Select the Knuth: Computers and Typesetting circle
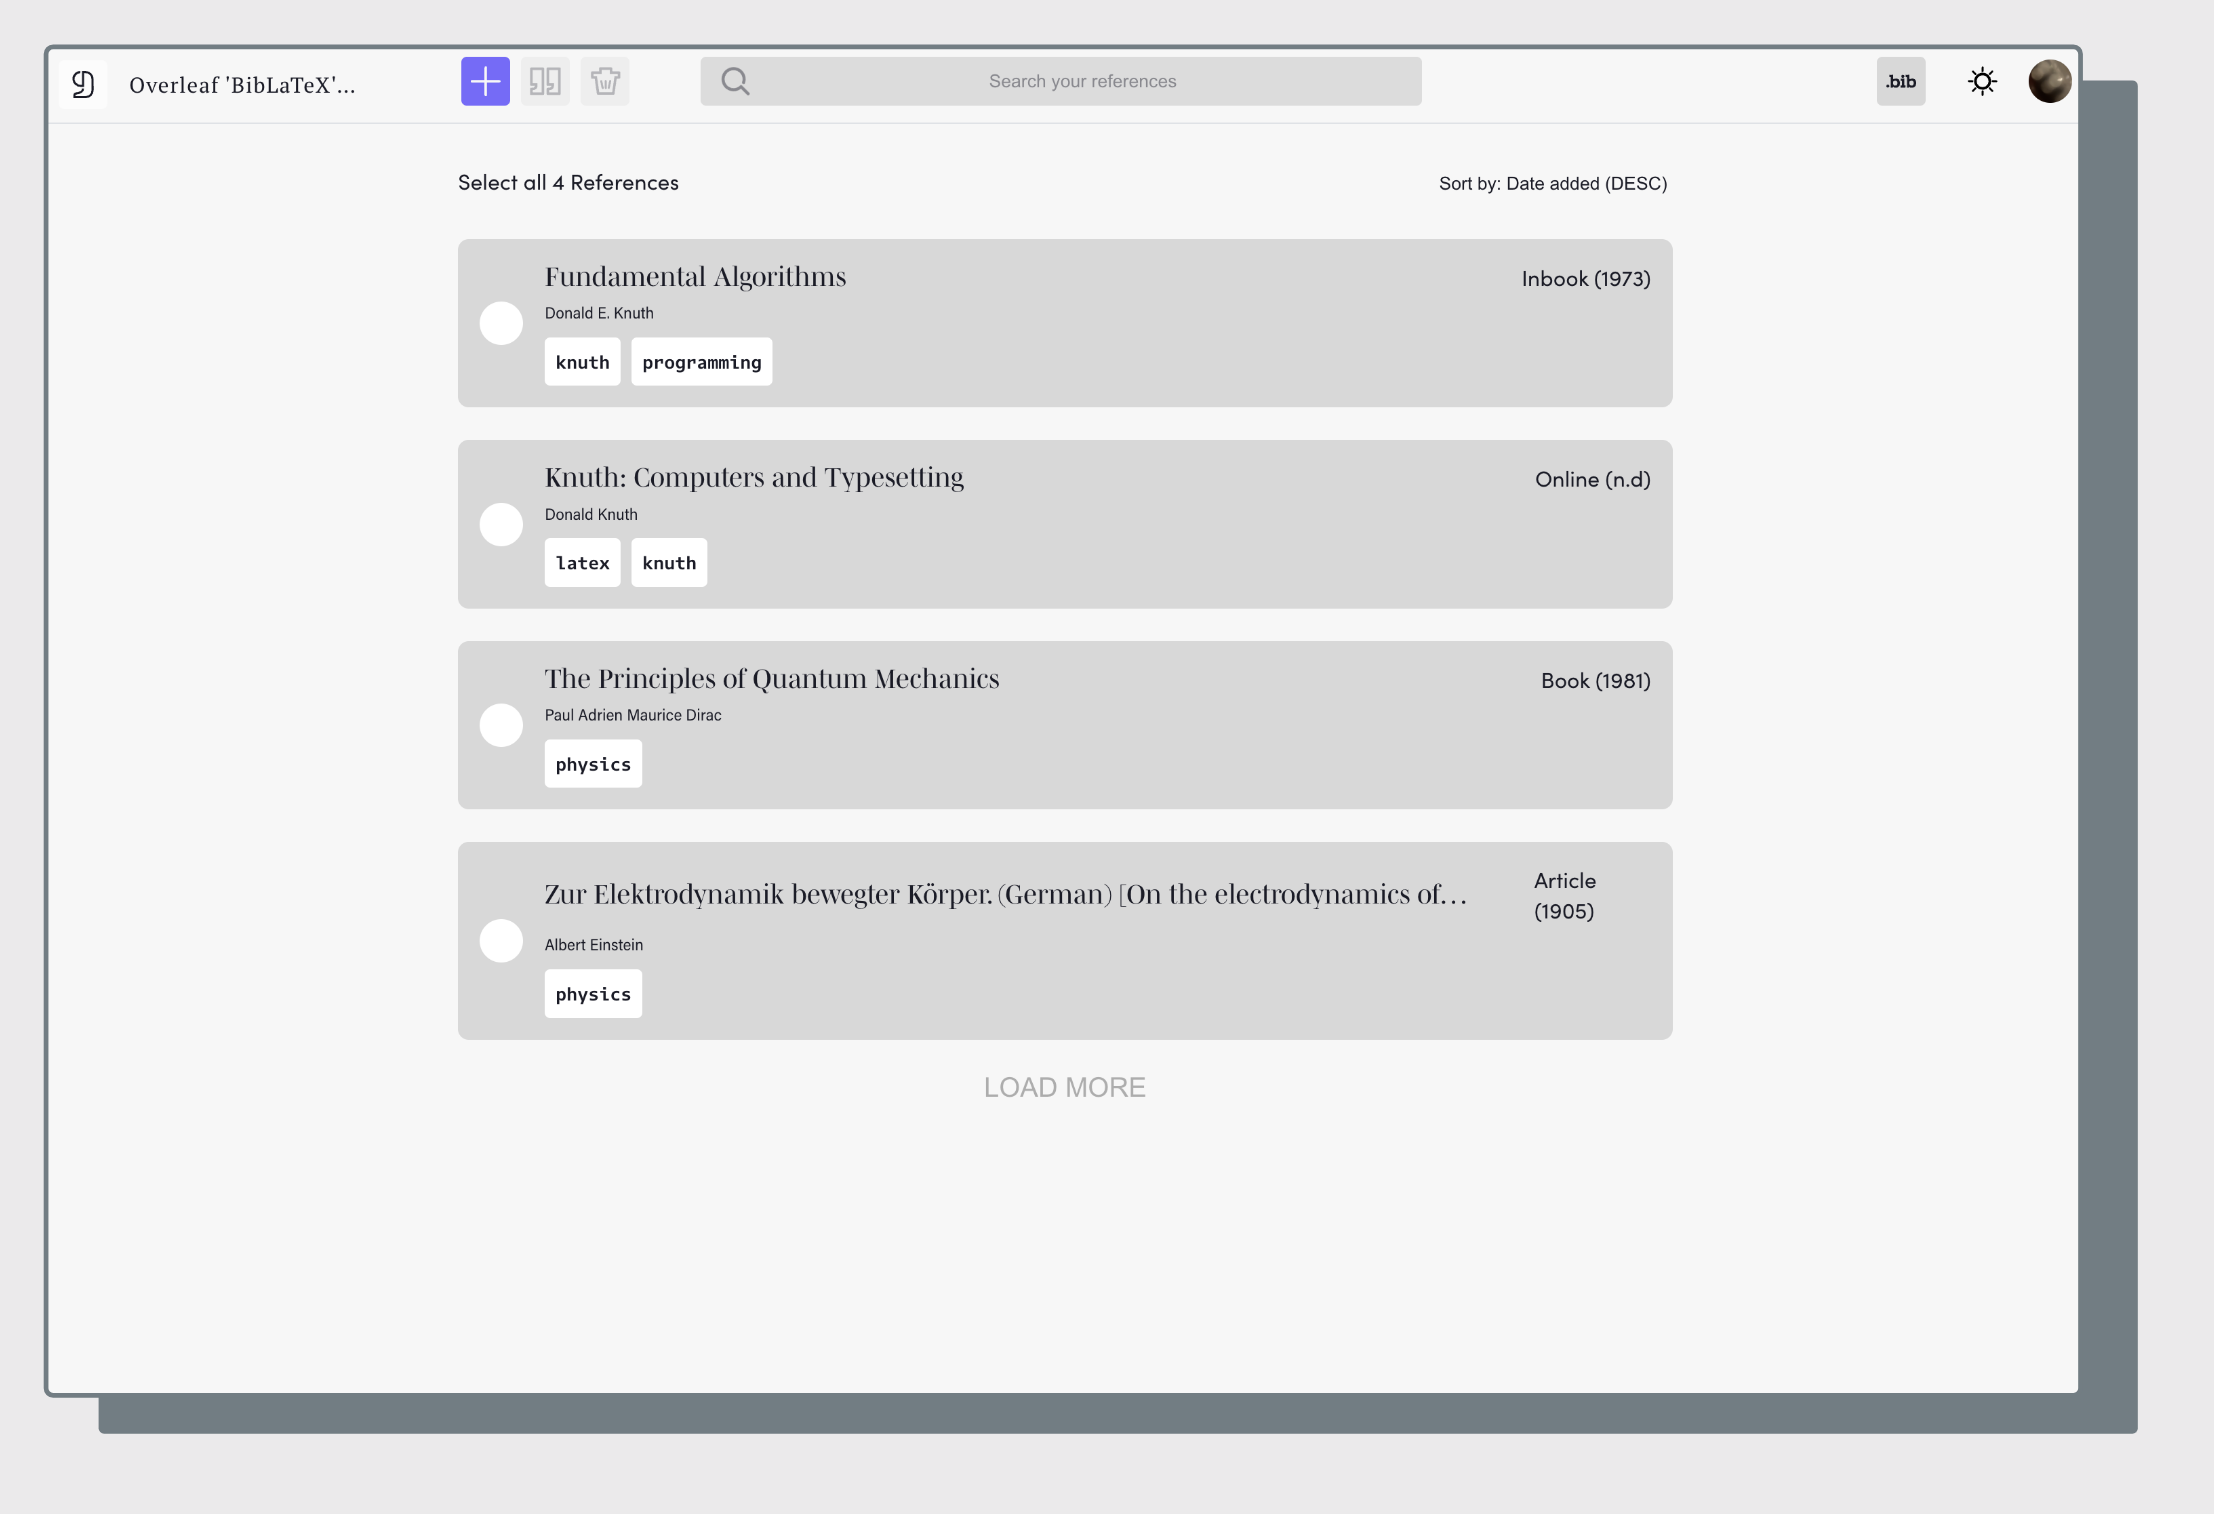Screen dimensions: 2214x1514 501,524
